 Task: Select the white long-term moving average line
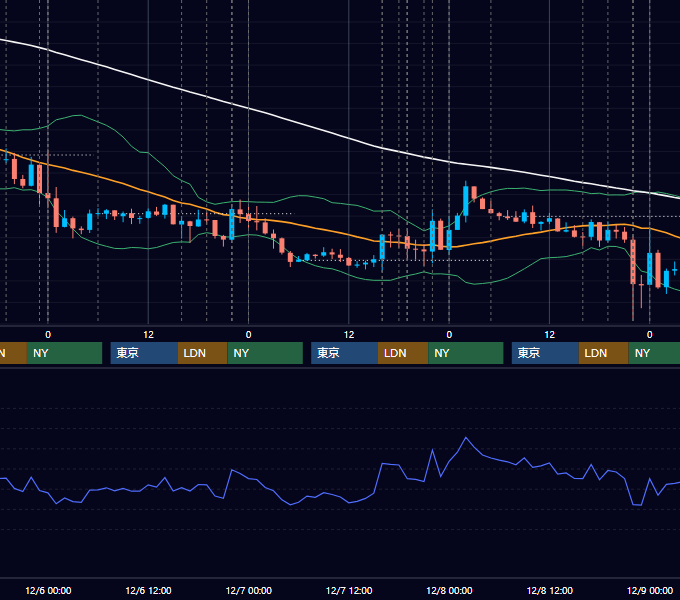349,139
